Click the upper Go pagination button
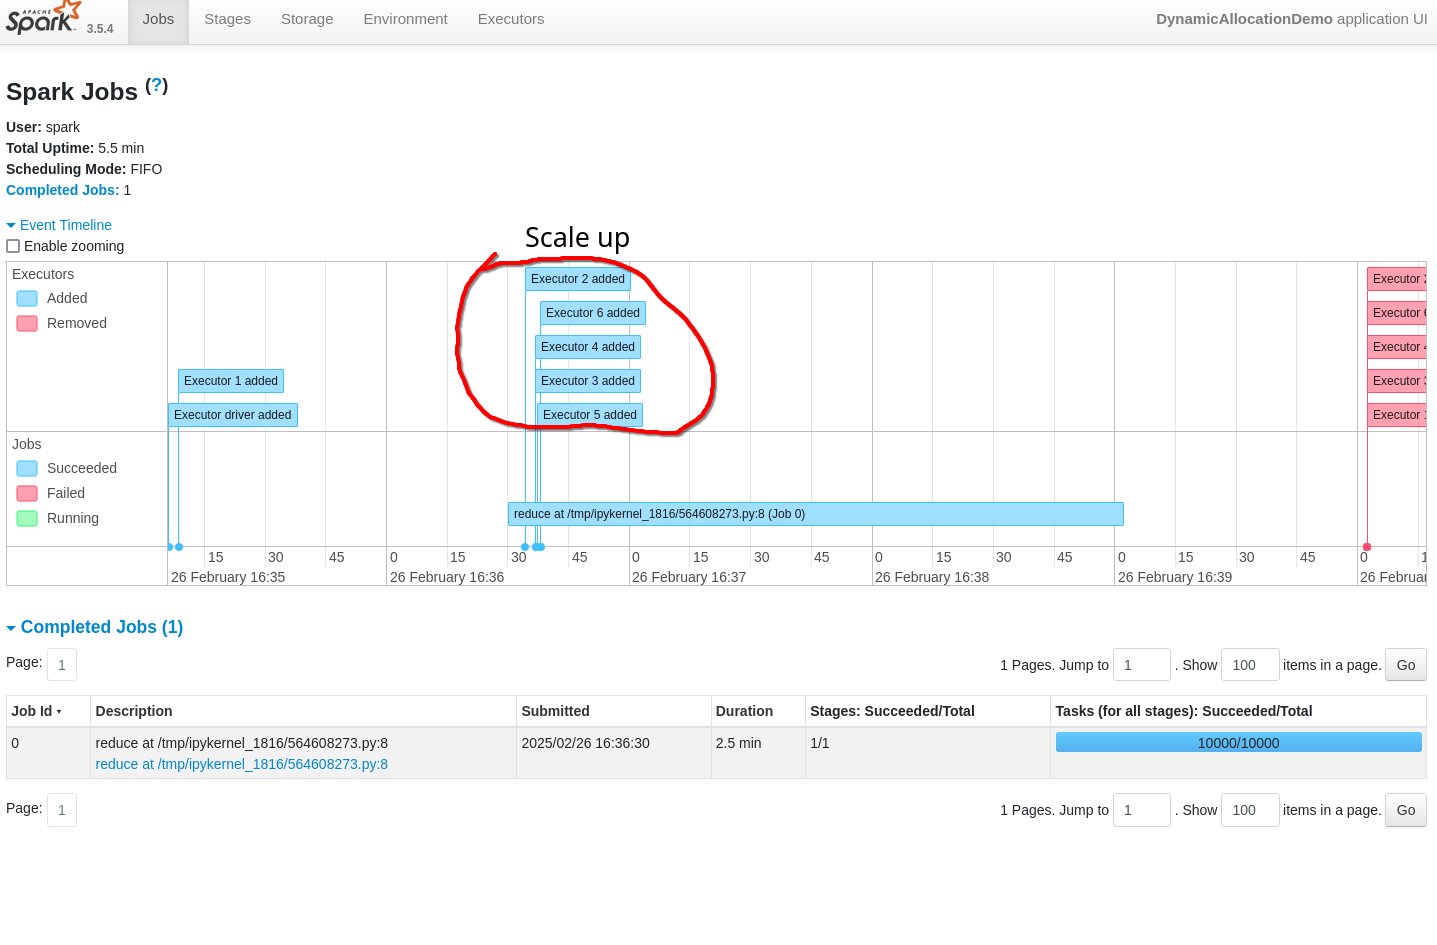This screenshot has height=945, width=1437. pos(1405,664)
